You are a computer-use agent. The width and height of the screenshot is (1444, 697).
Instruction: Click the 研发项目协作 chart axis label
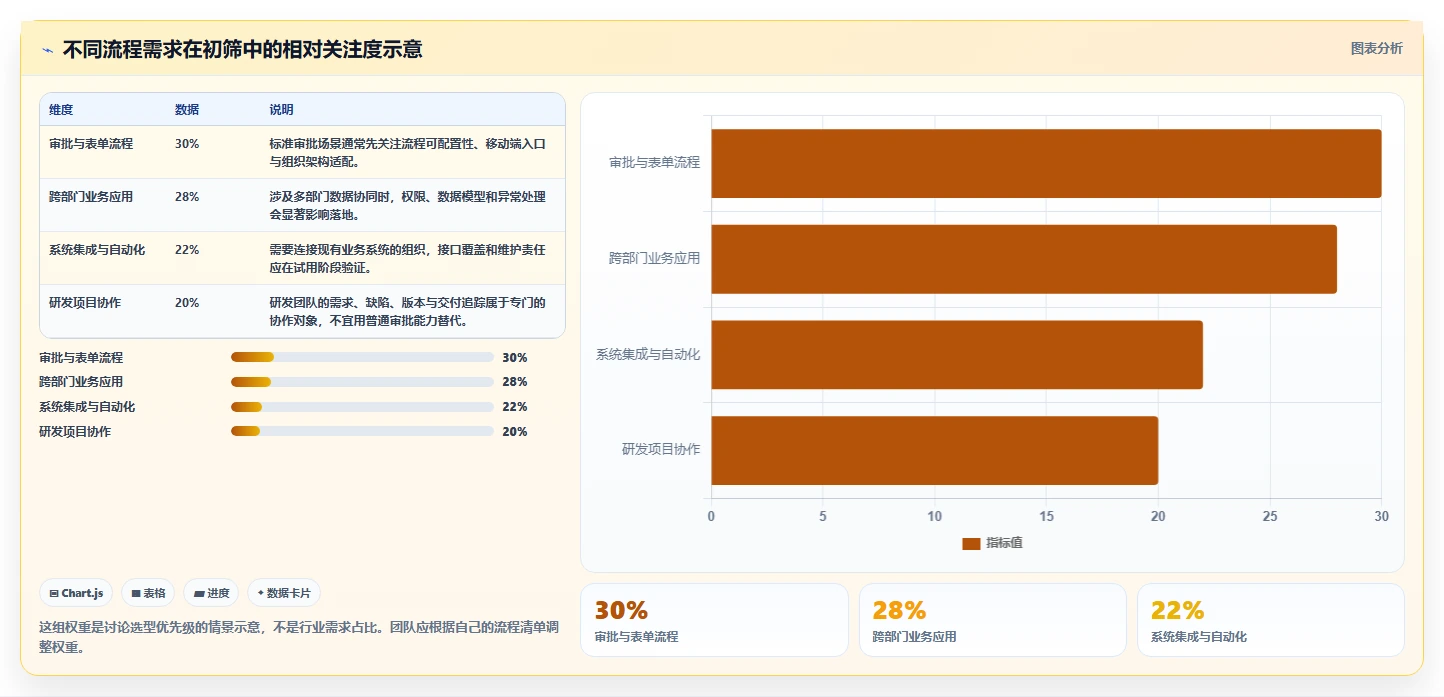point(661,450)
